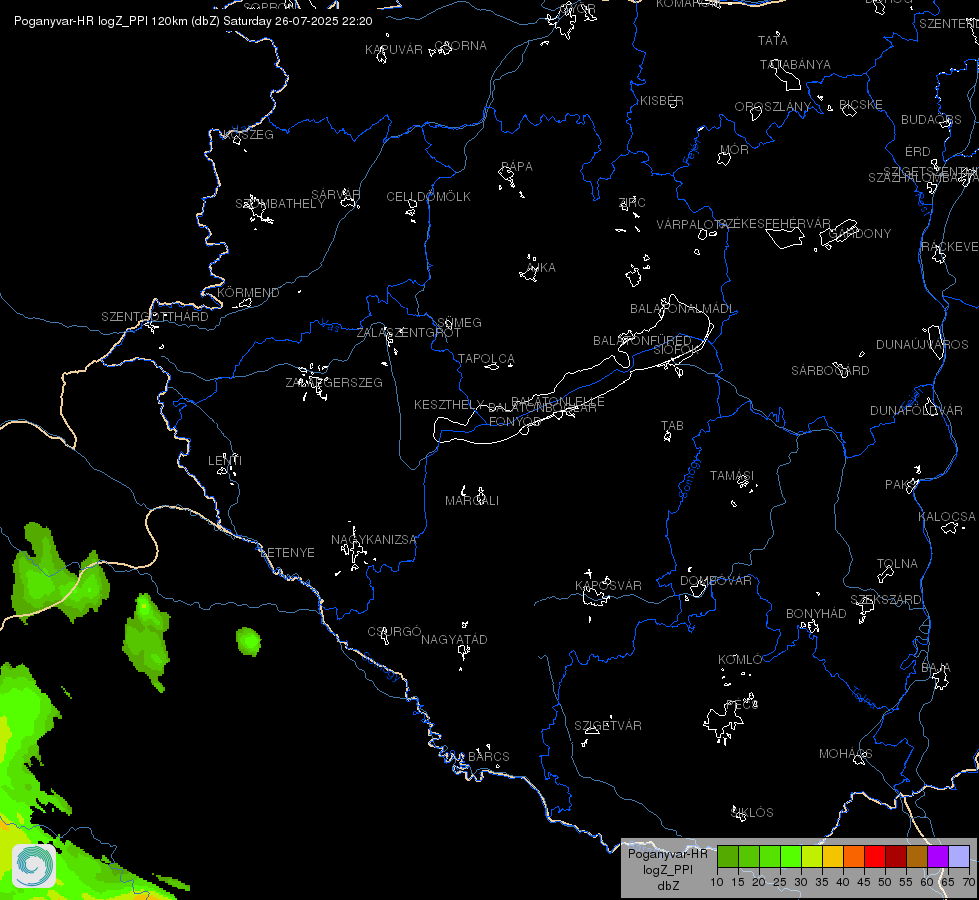Select the TAPOLCA city label
This screenshot has height=900, width=979.
click(x=486, y=359)
